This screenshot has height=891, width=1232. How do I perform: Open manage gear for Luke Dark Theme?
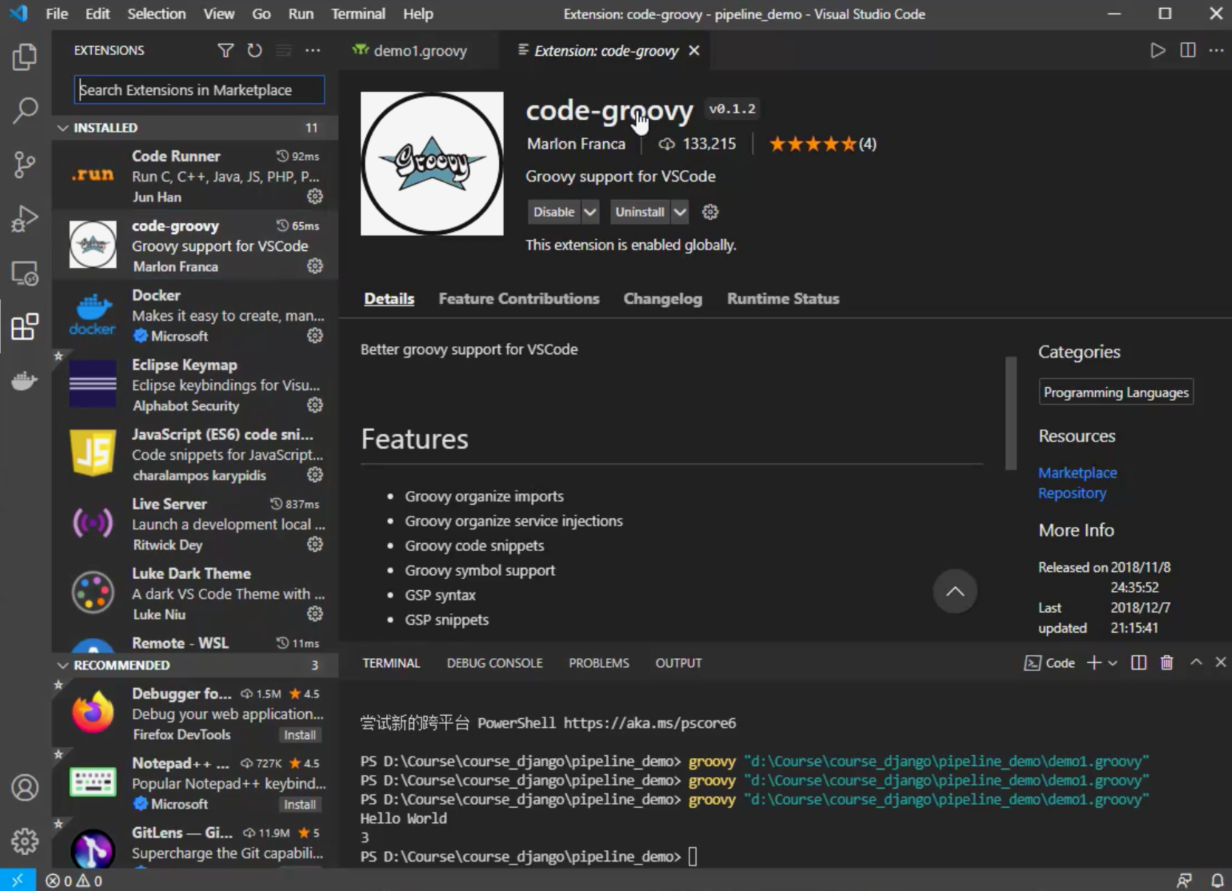pos(315,613)
